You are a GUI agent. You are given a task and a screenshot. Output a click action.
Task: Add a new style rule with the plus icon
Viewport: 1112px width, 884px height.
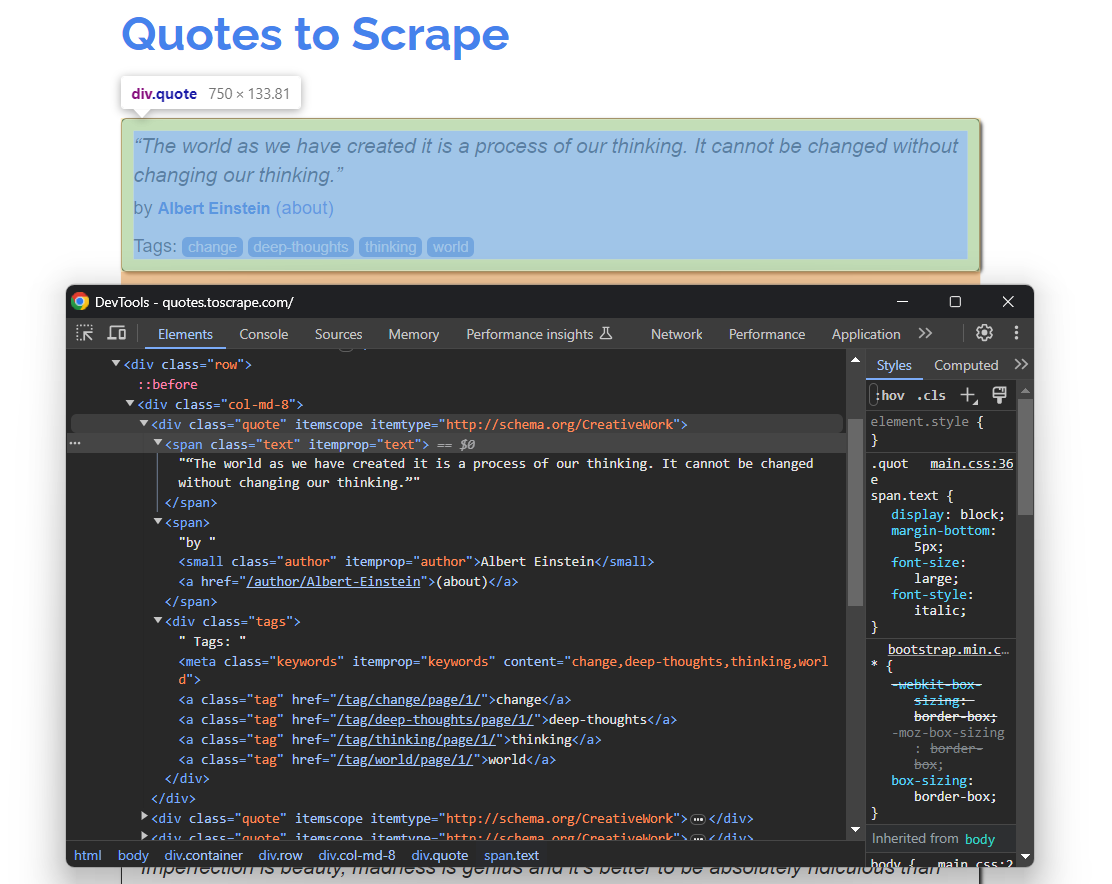968,395
